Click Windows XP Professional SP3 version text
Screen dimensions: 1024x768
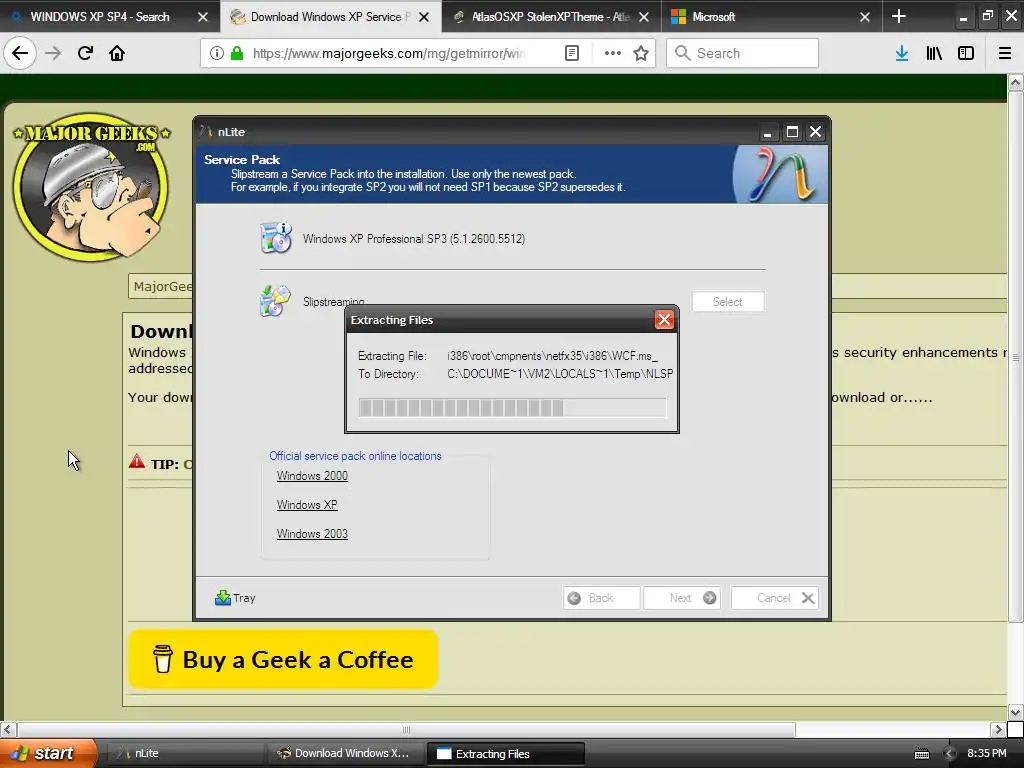click(413, 238)
